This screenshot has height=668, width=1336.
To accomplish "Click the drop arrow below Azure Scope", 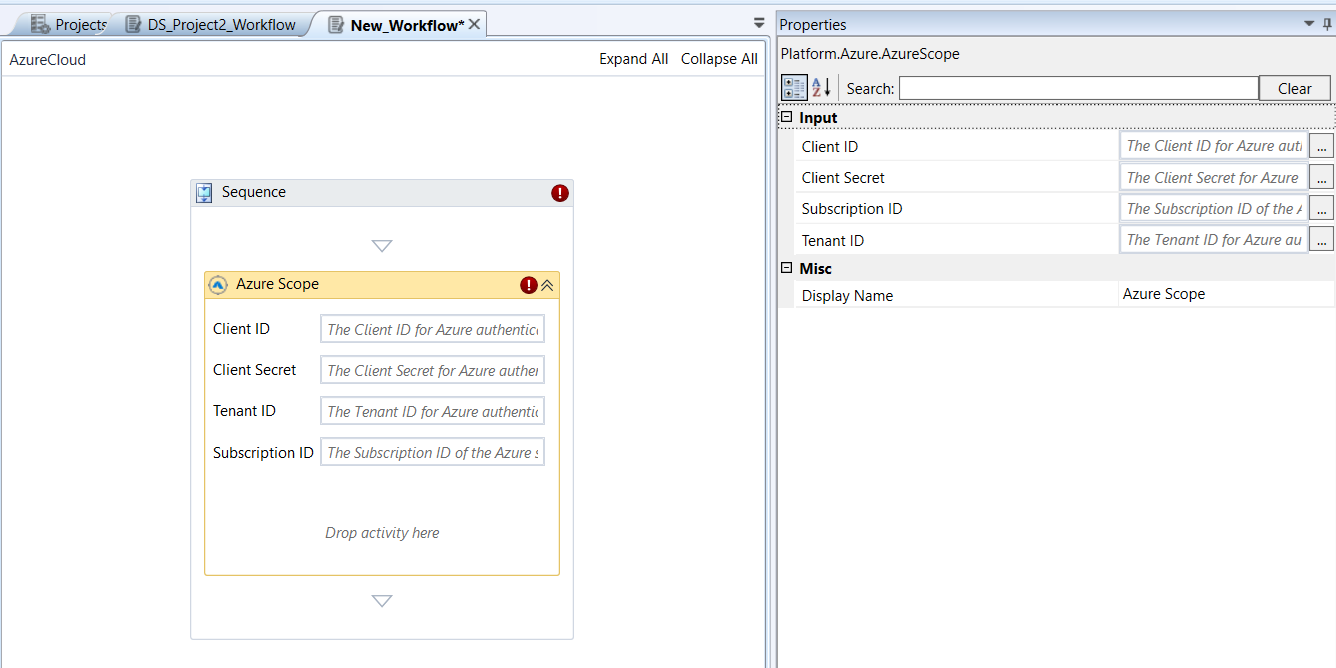I will (x=382, y=601).
